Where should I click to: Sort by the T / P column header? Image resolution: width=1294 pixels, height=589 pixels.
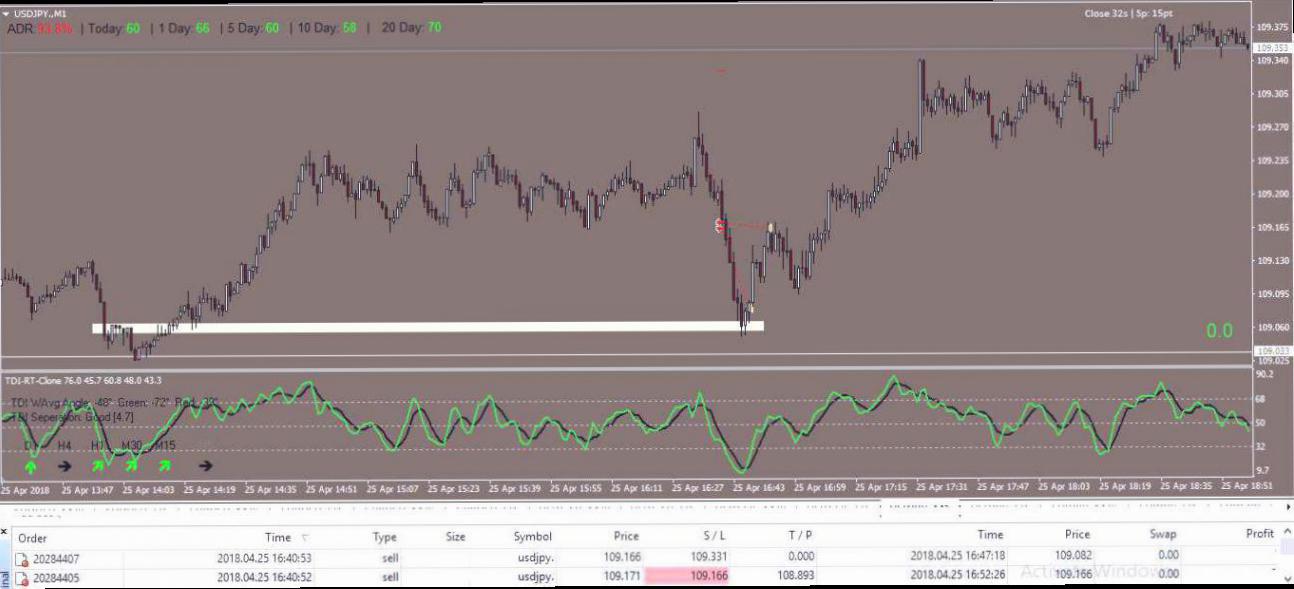pos(800,536)
